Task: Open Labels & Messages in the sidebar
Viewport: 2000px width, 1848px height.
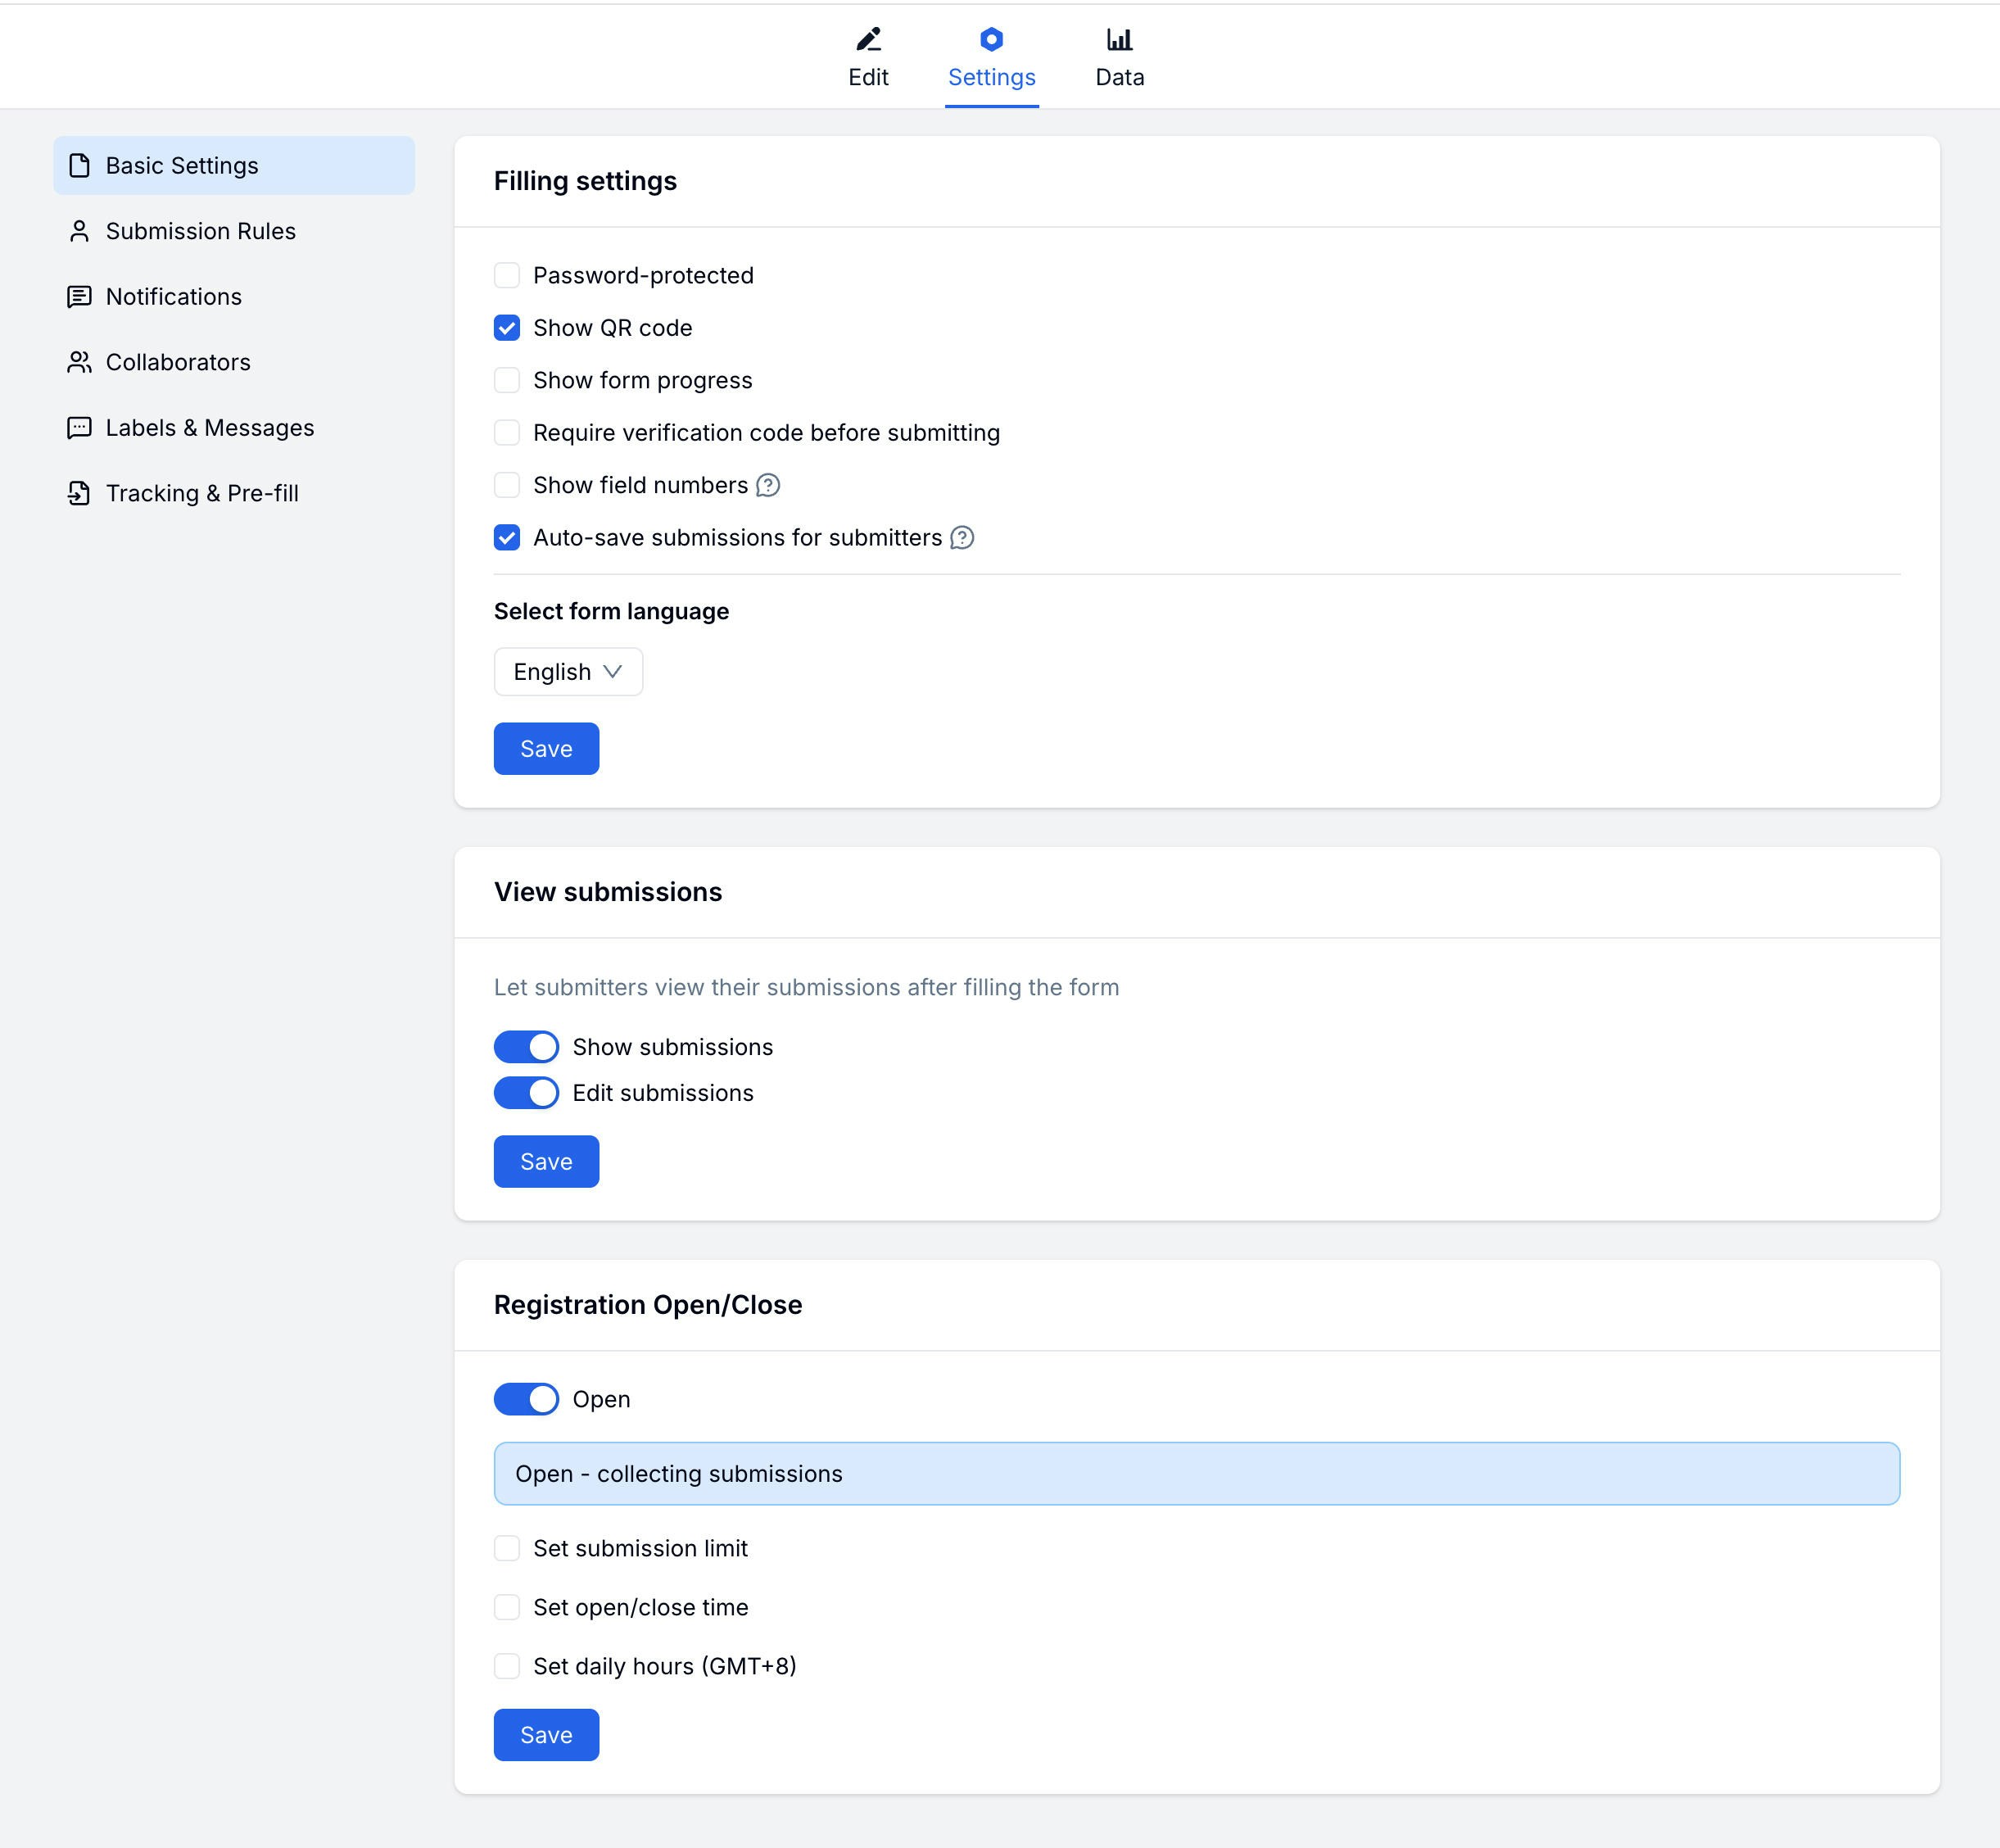Action: click(209, 428)
